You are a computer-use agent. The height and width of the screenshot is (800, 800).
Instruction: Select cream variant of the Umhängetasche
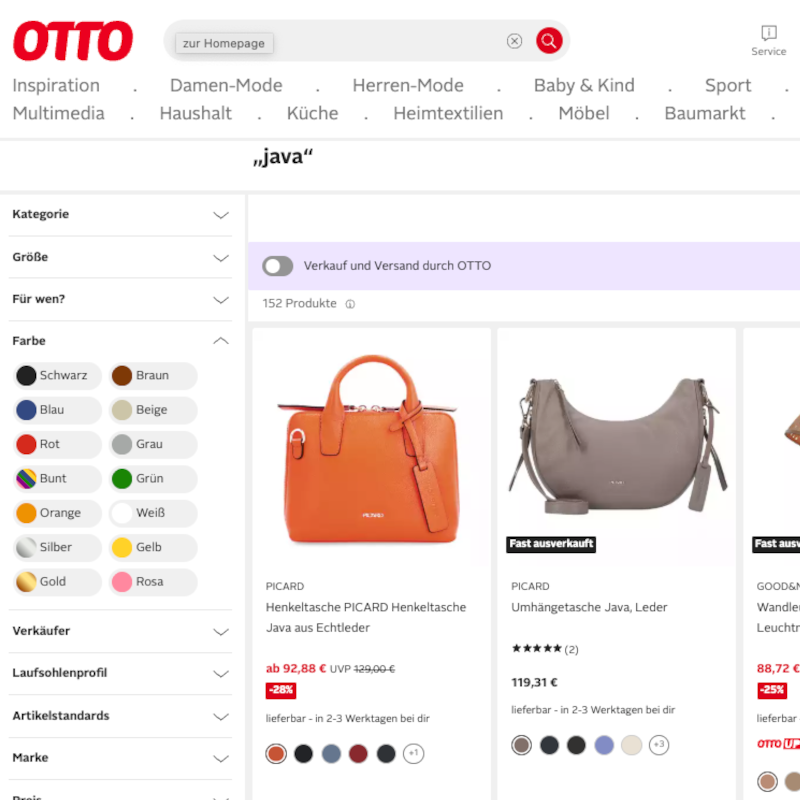[x=632, y=745]
